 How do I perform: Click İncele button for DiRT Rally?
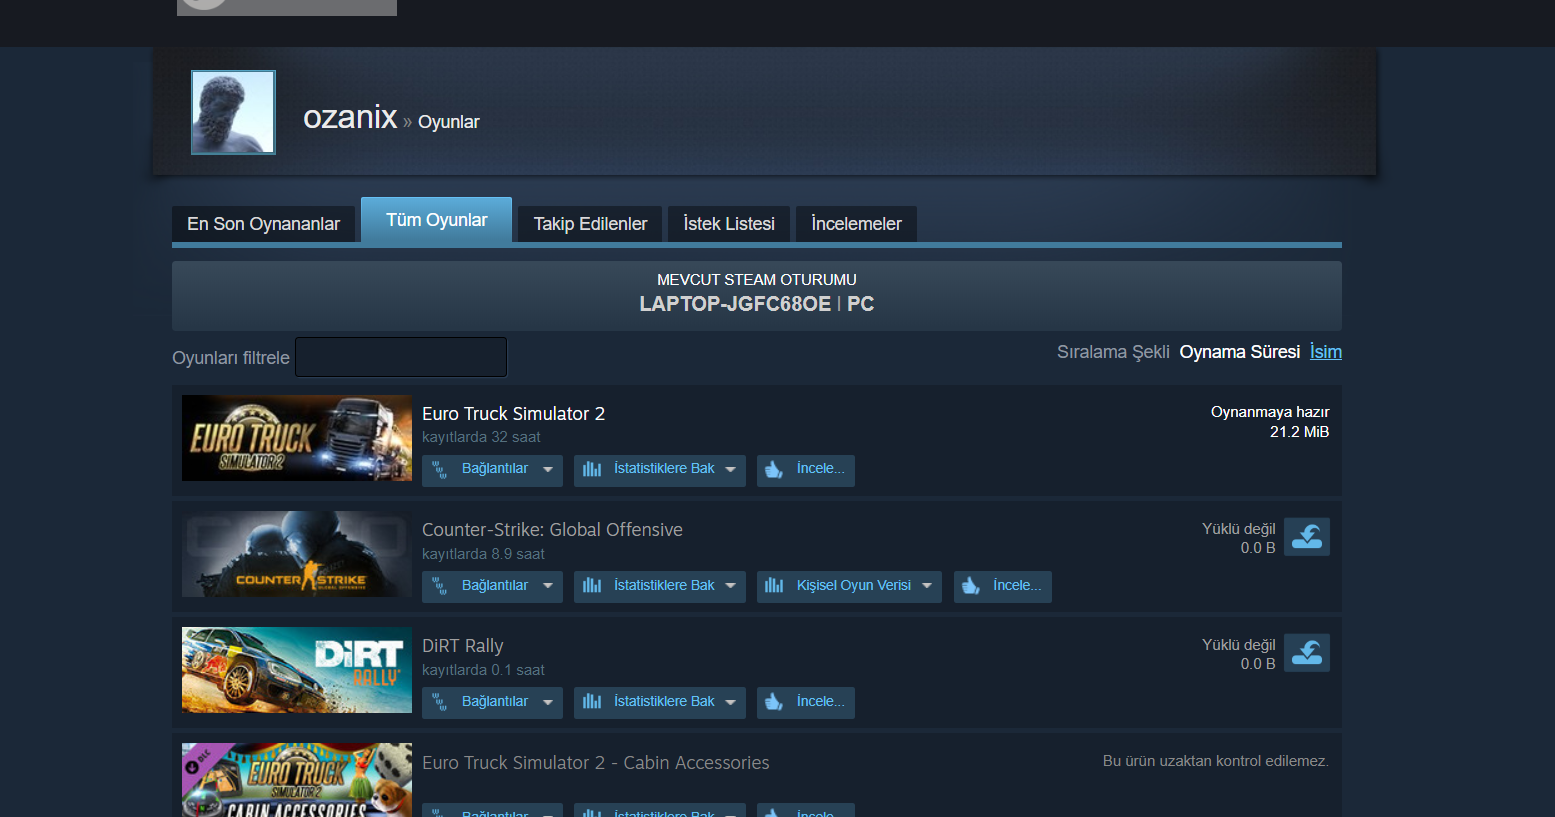pos(806,702)
